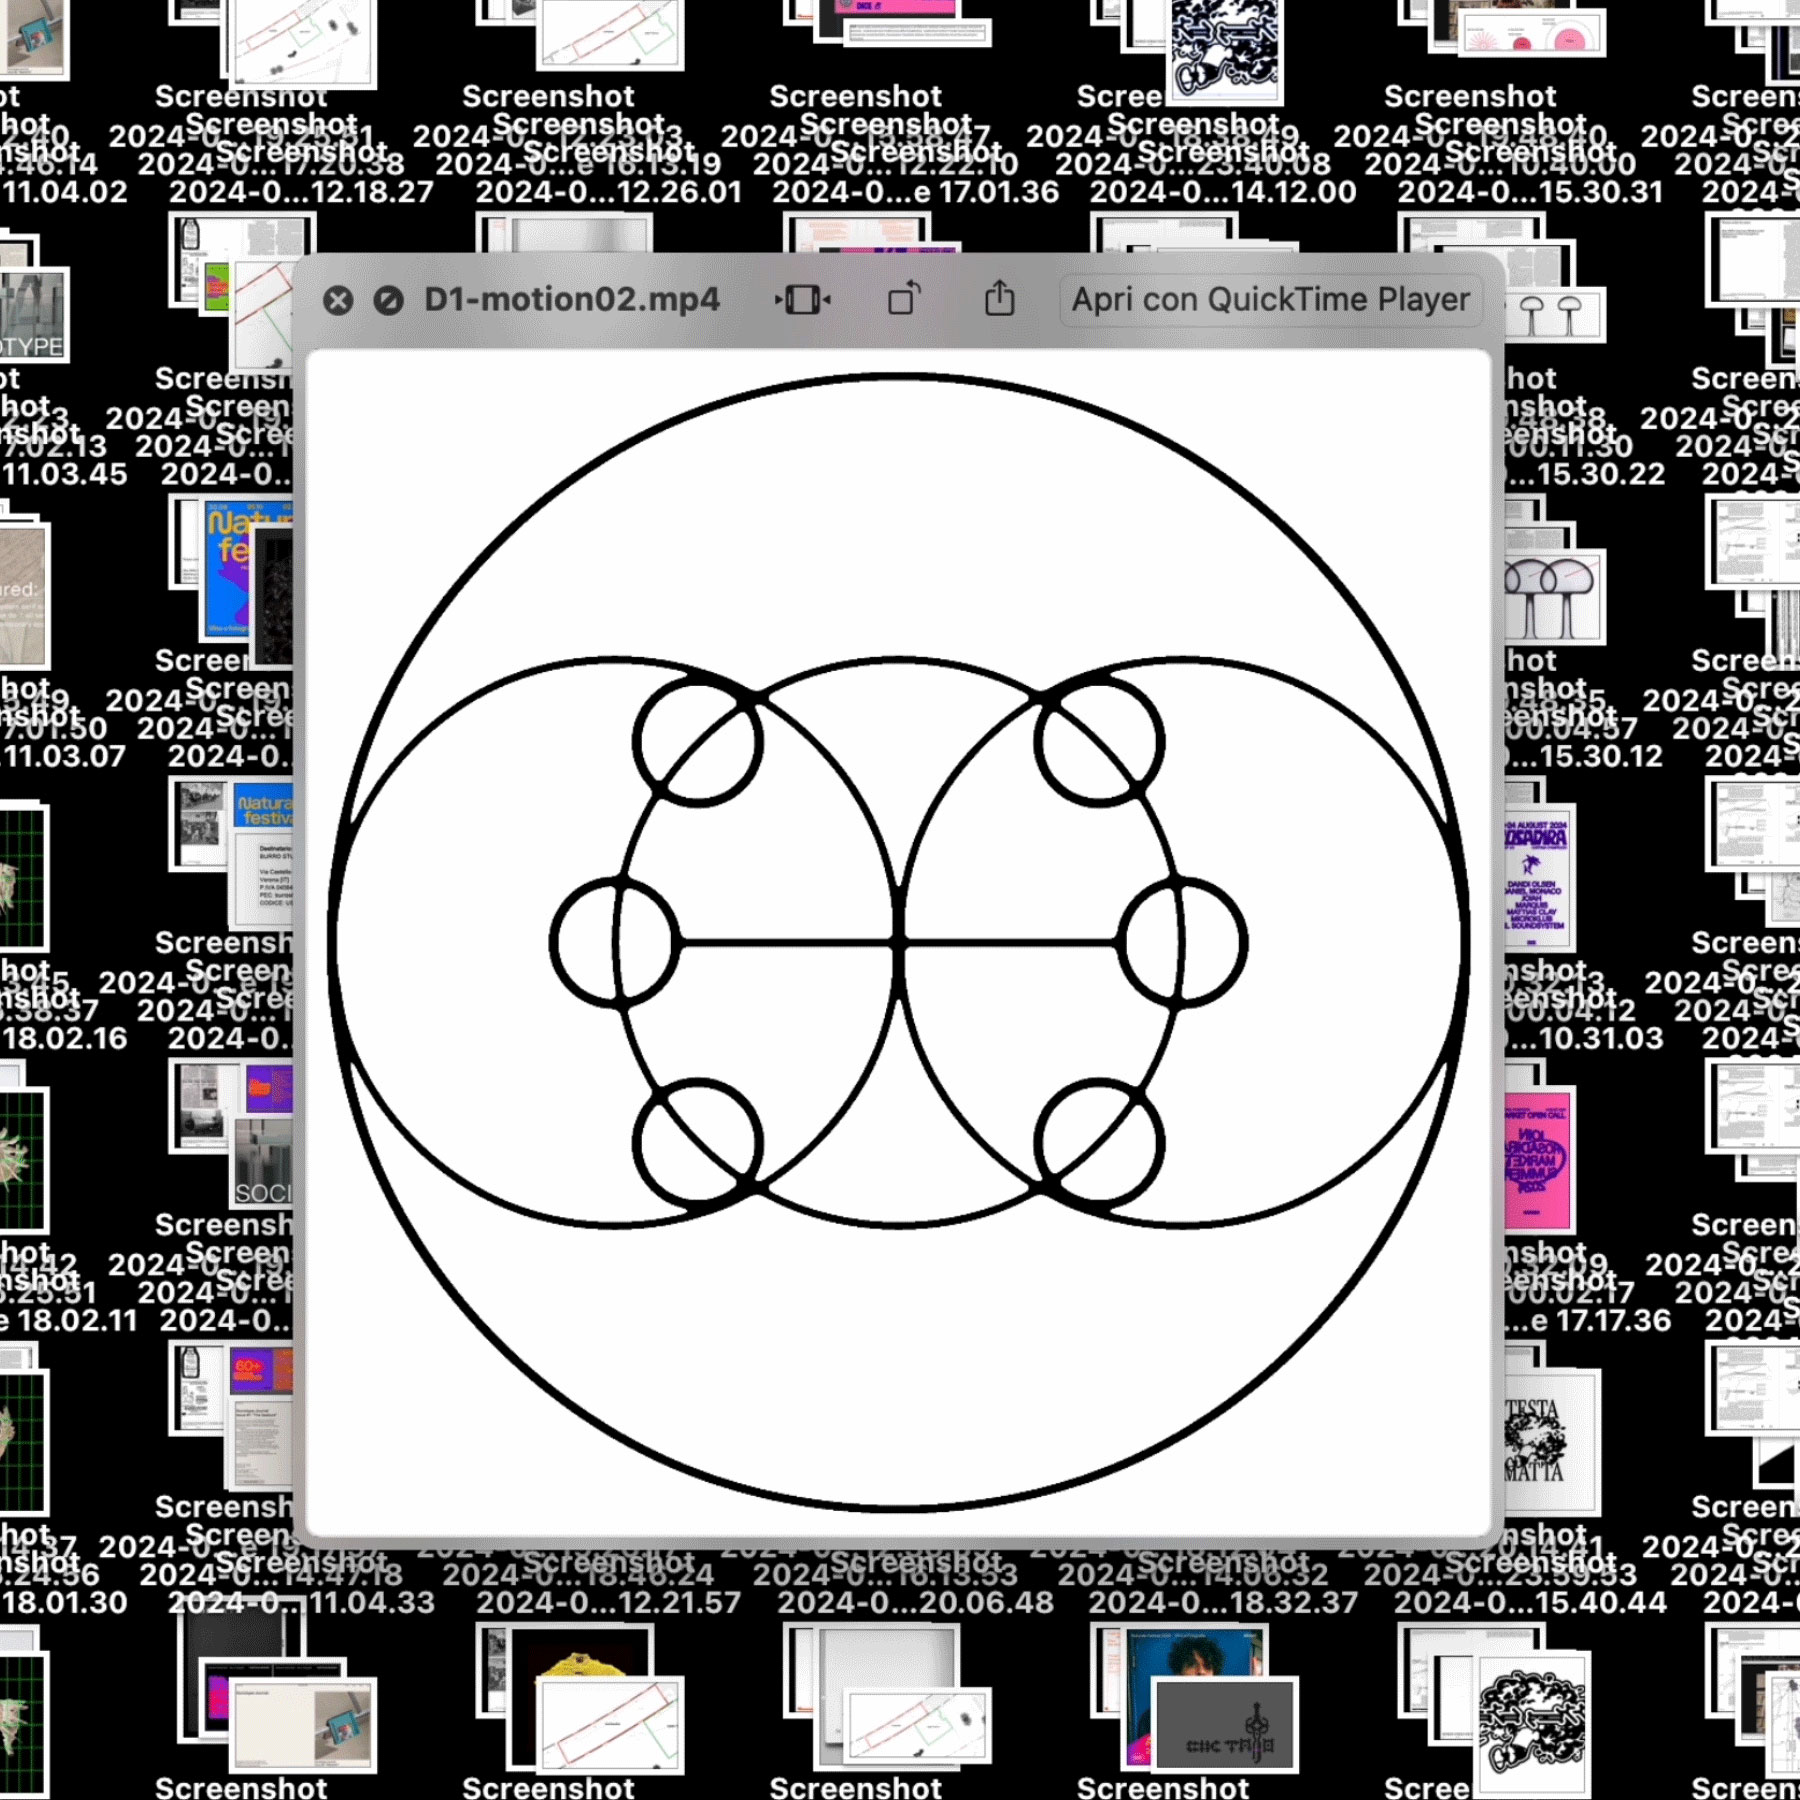Click the black-and-white abstract artwork thumbnail at bottom
1800x1800 pixels.
click(1531, 1726)
